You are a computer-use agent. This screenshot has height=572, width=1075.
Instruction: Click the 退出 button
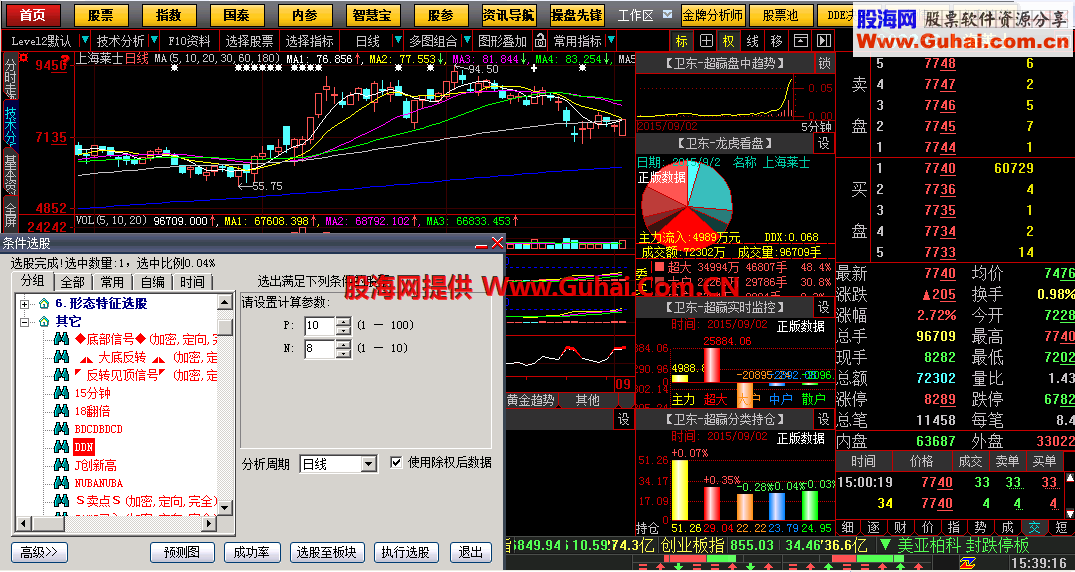471,552
